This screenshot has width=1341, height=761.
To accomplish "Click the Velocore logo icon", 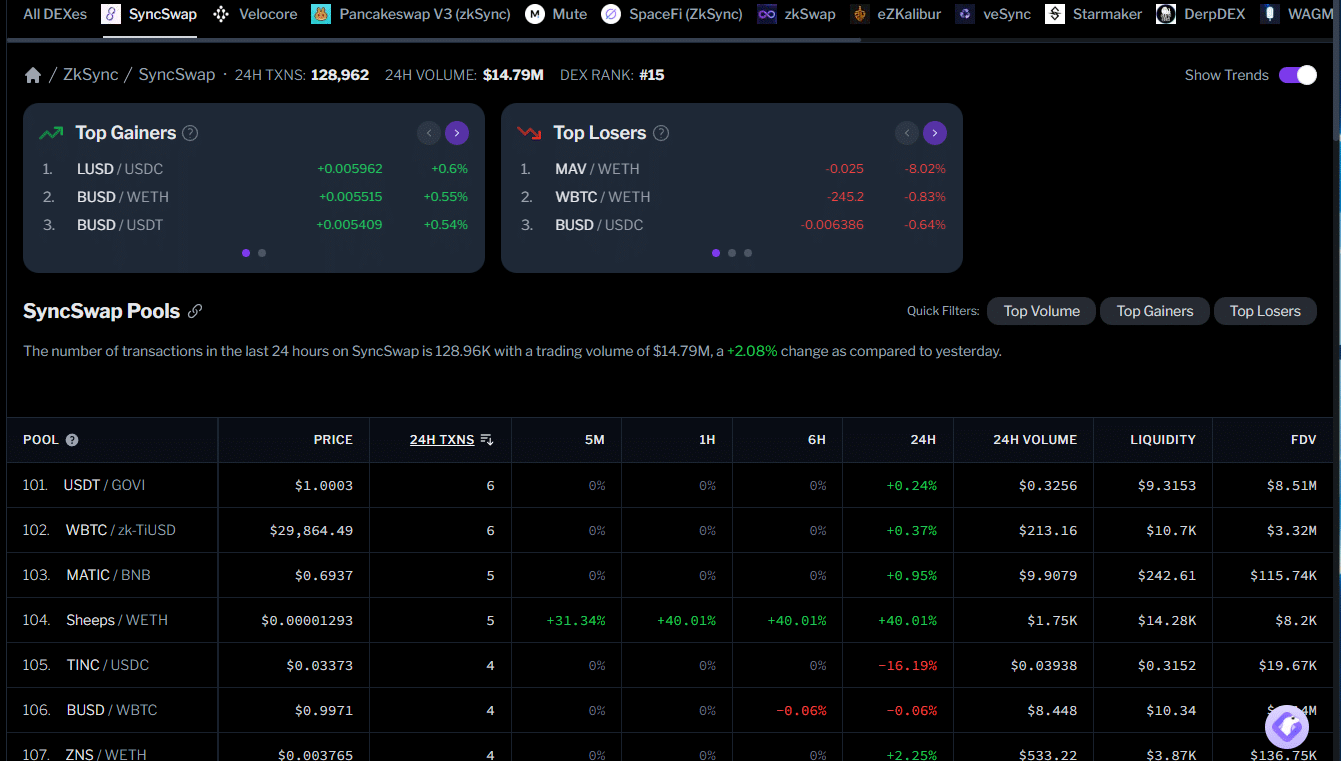I will pos(221,14).
